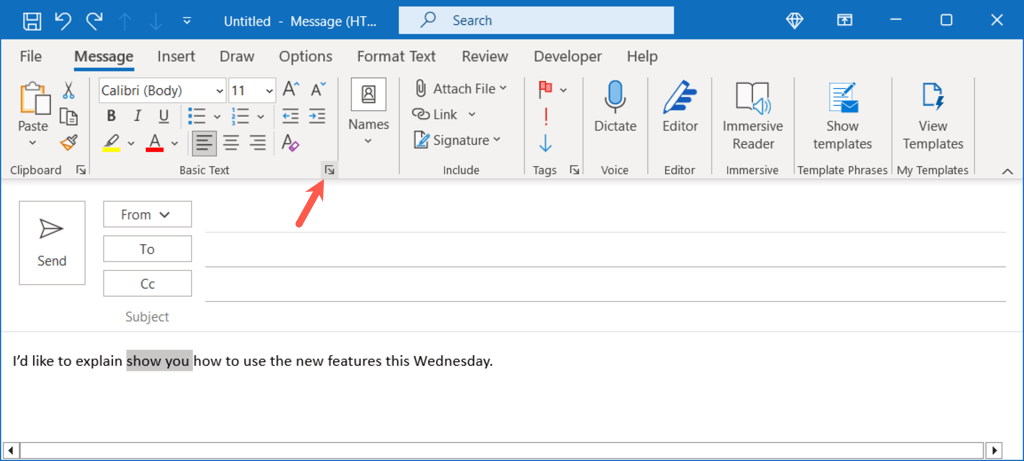Apply bulleted list
1024x461 pixels.
pos(197,116)
